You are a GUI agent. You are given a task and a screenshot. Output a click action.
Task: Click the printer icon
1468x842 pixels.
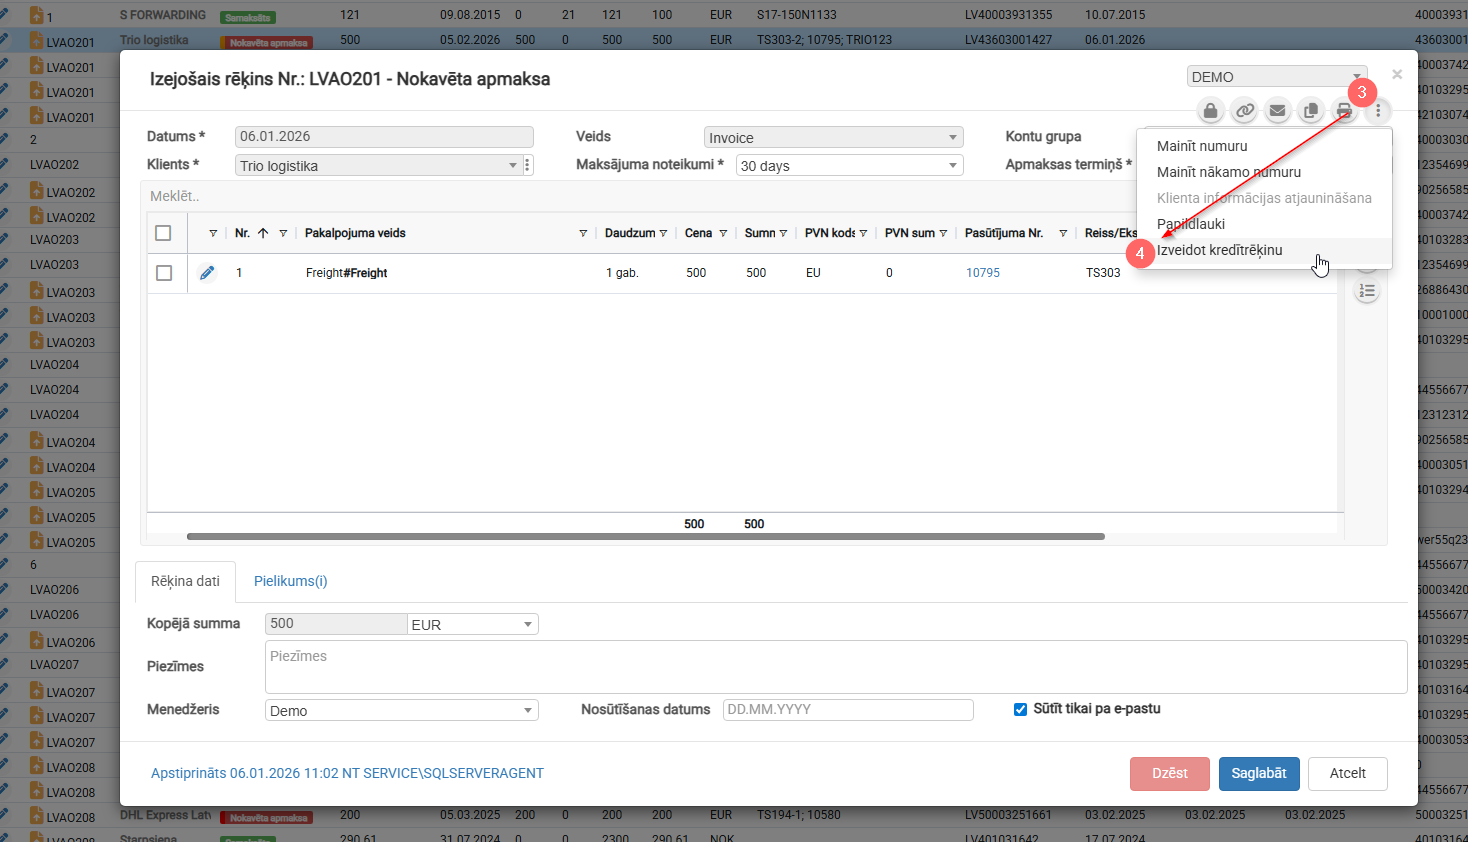click(x=1344, y=111)
